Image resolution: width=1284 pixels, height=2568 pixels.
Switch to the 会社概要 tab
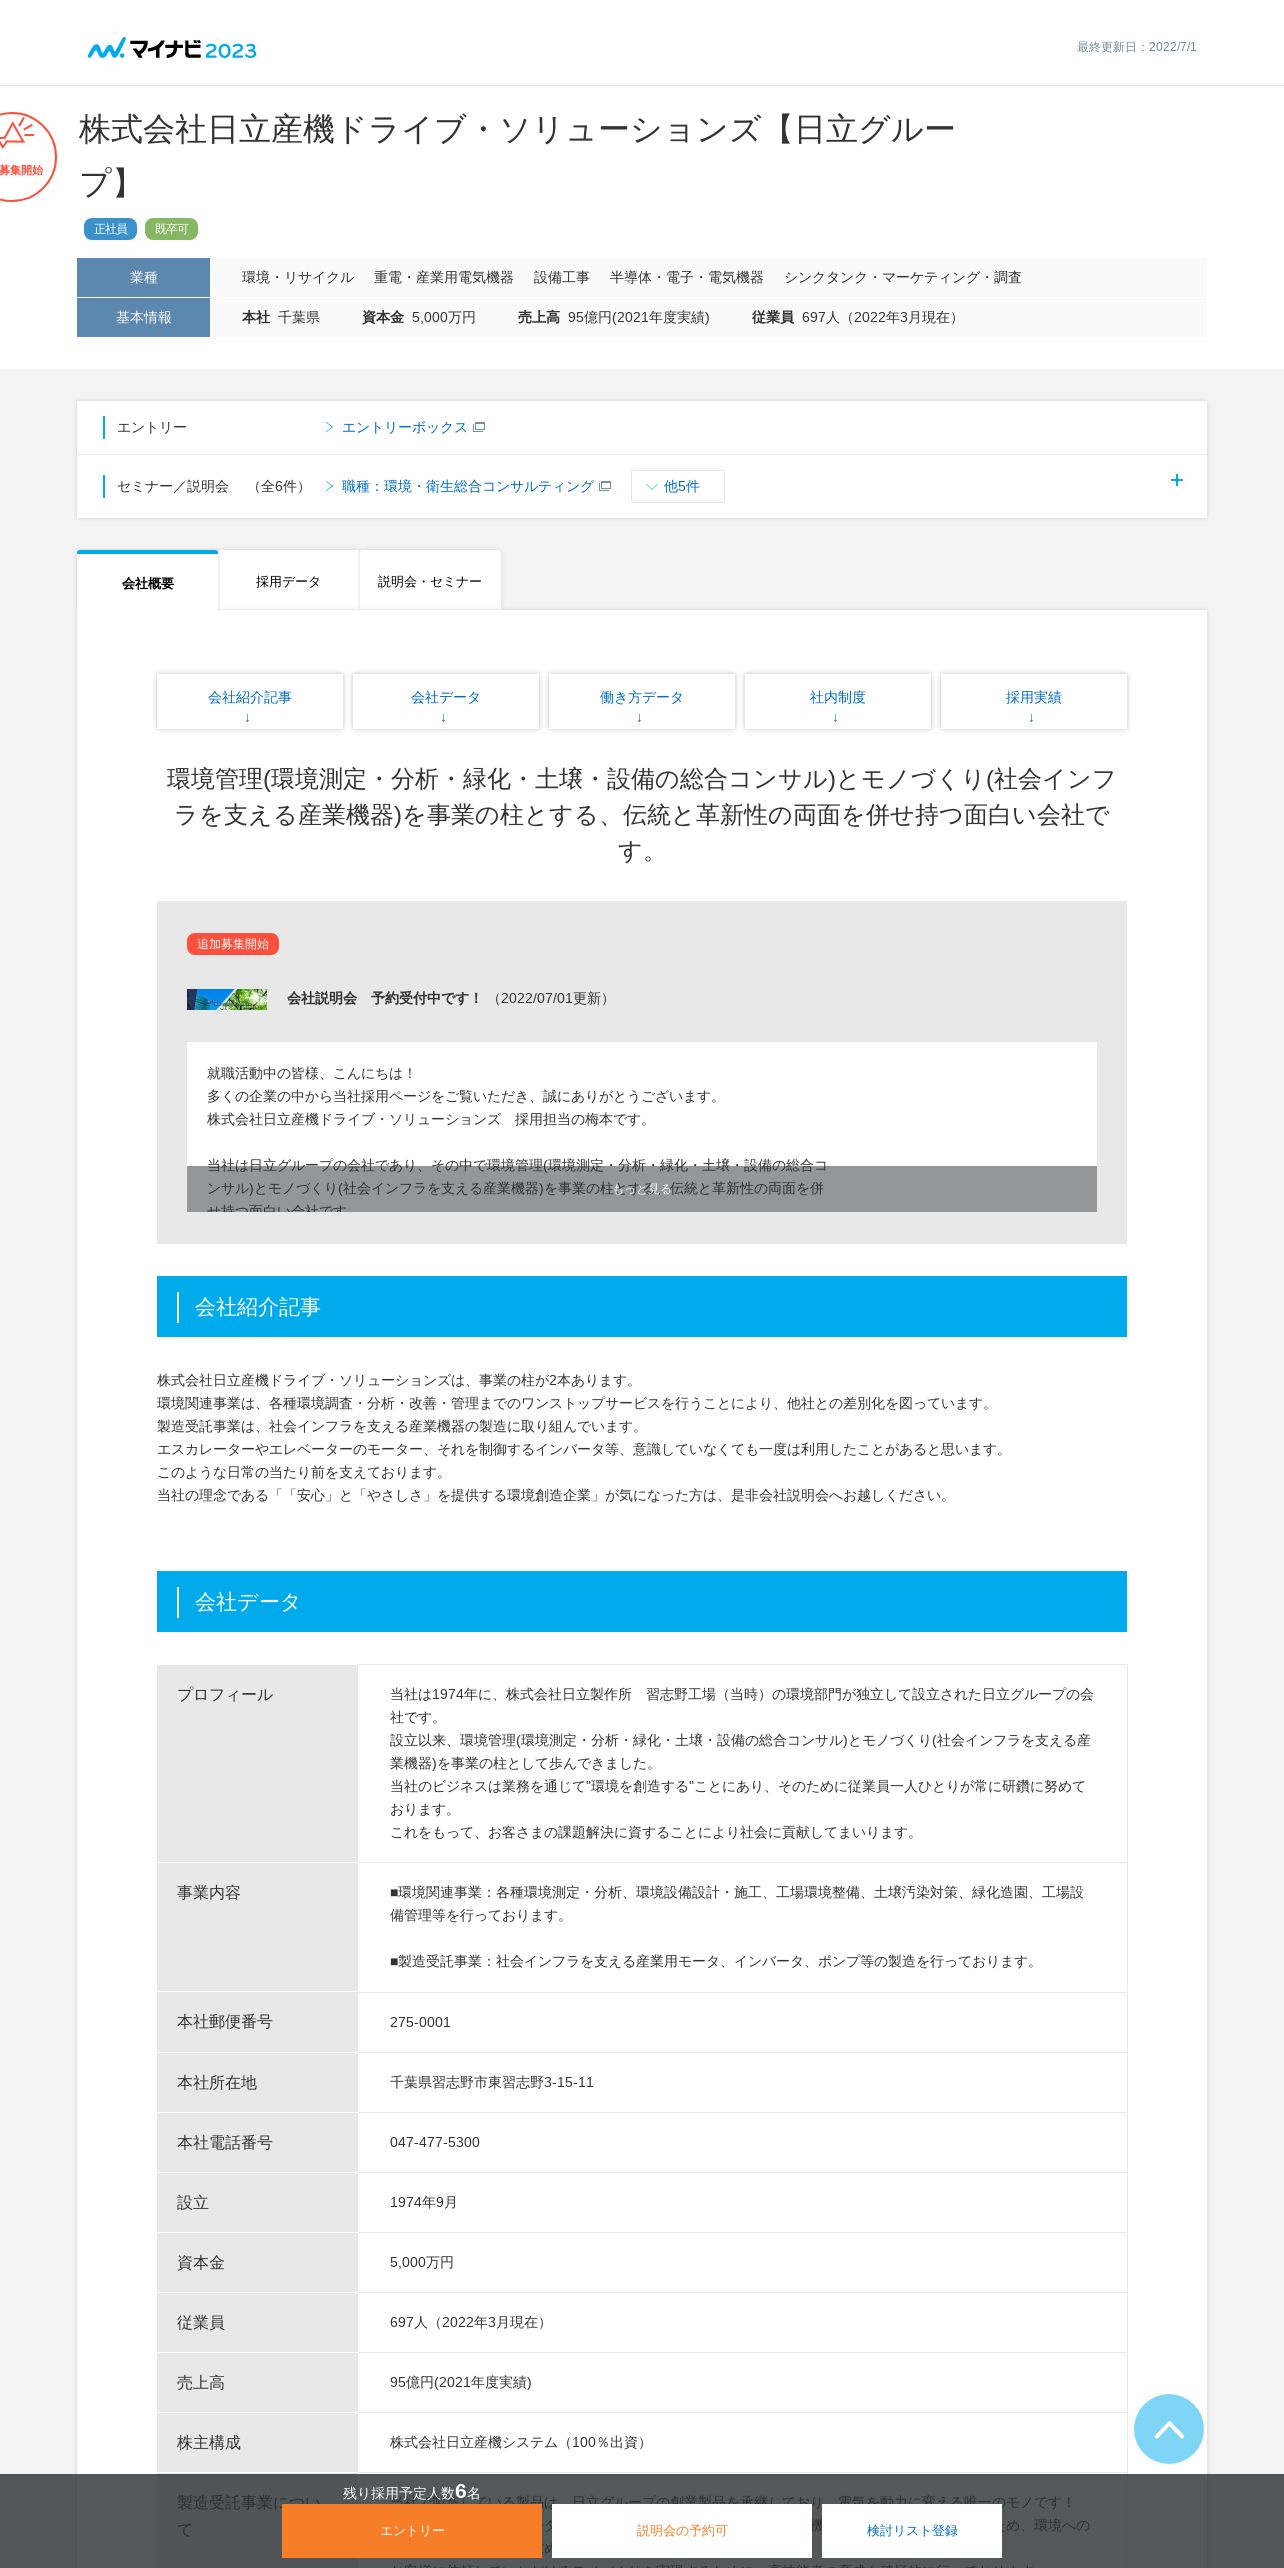tap(148, 582)
